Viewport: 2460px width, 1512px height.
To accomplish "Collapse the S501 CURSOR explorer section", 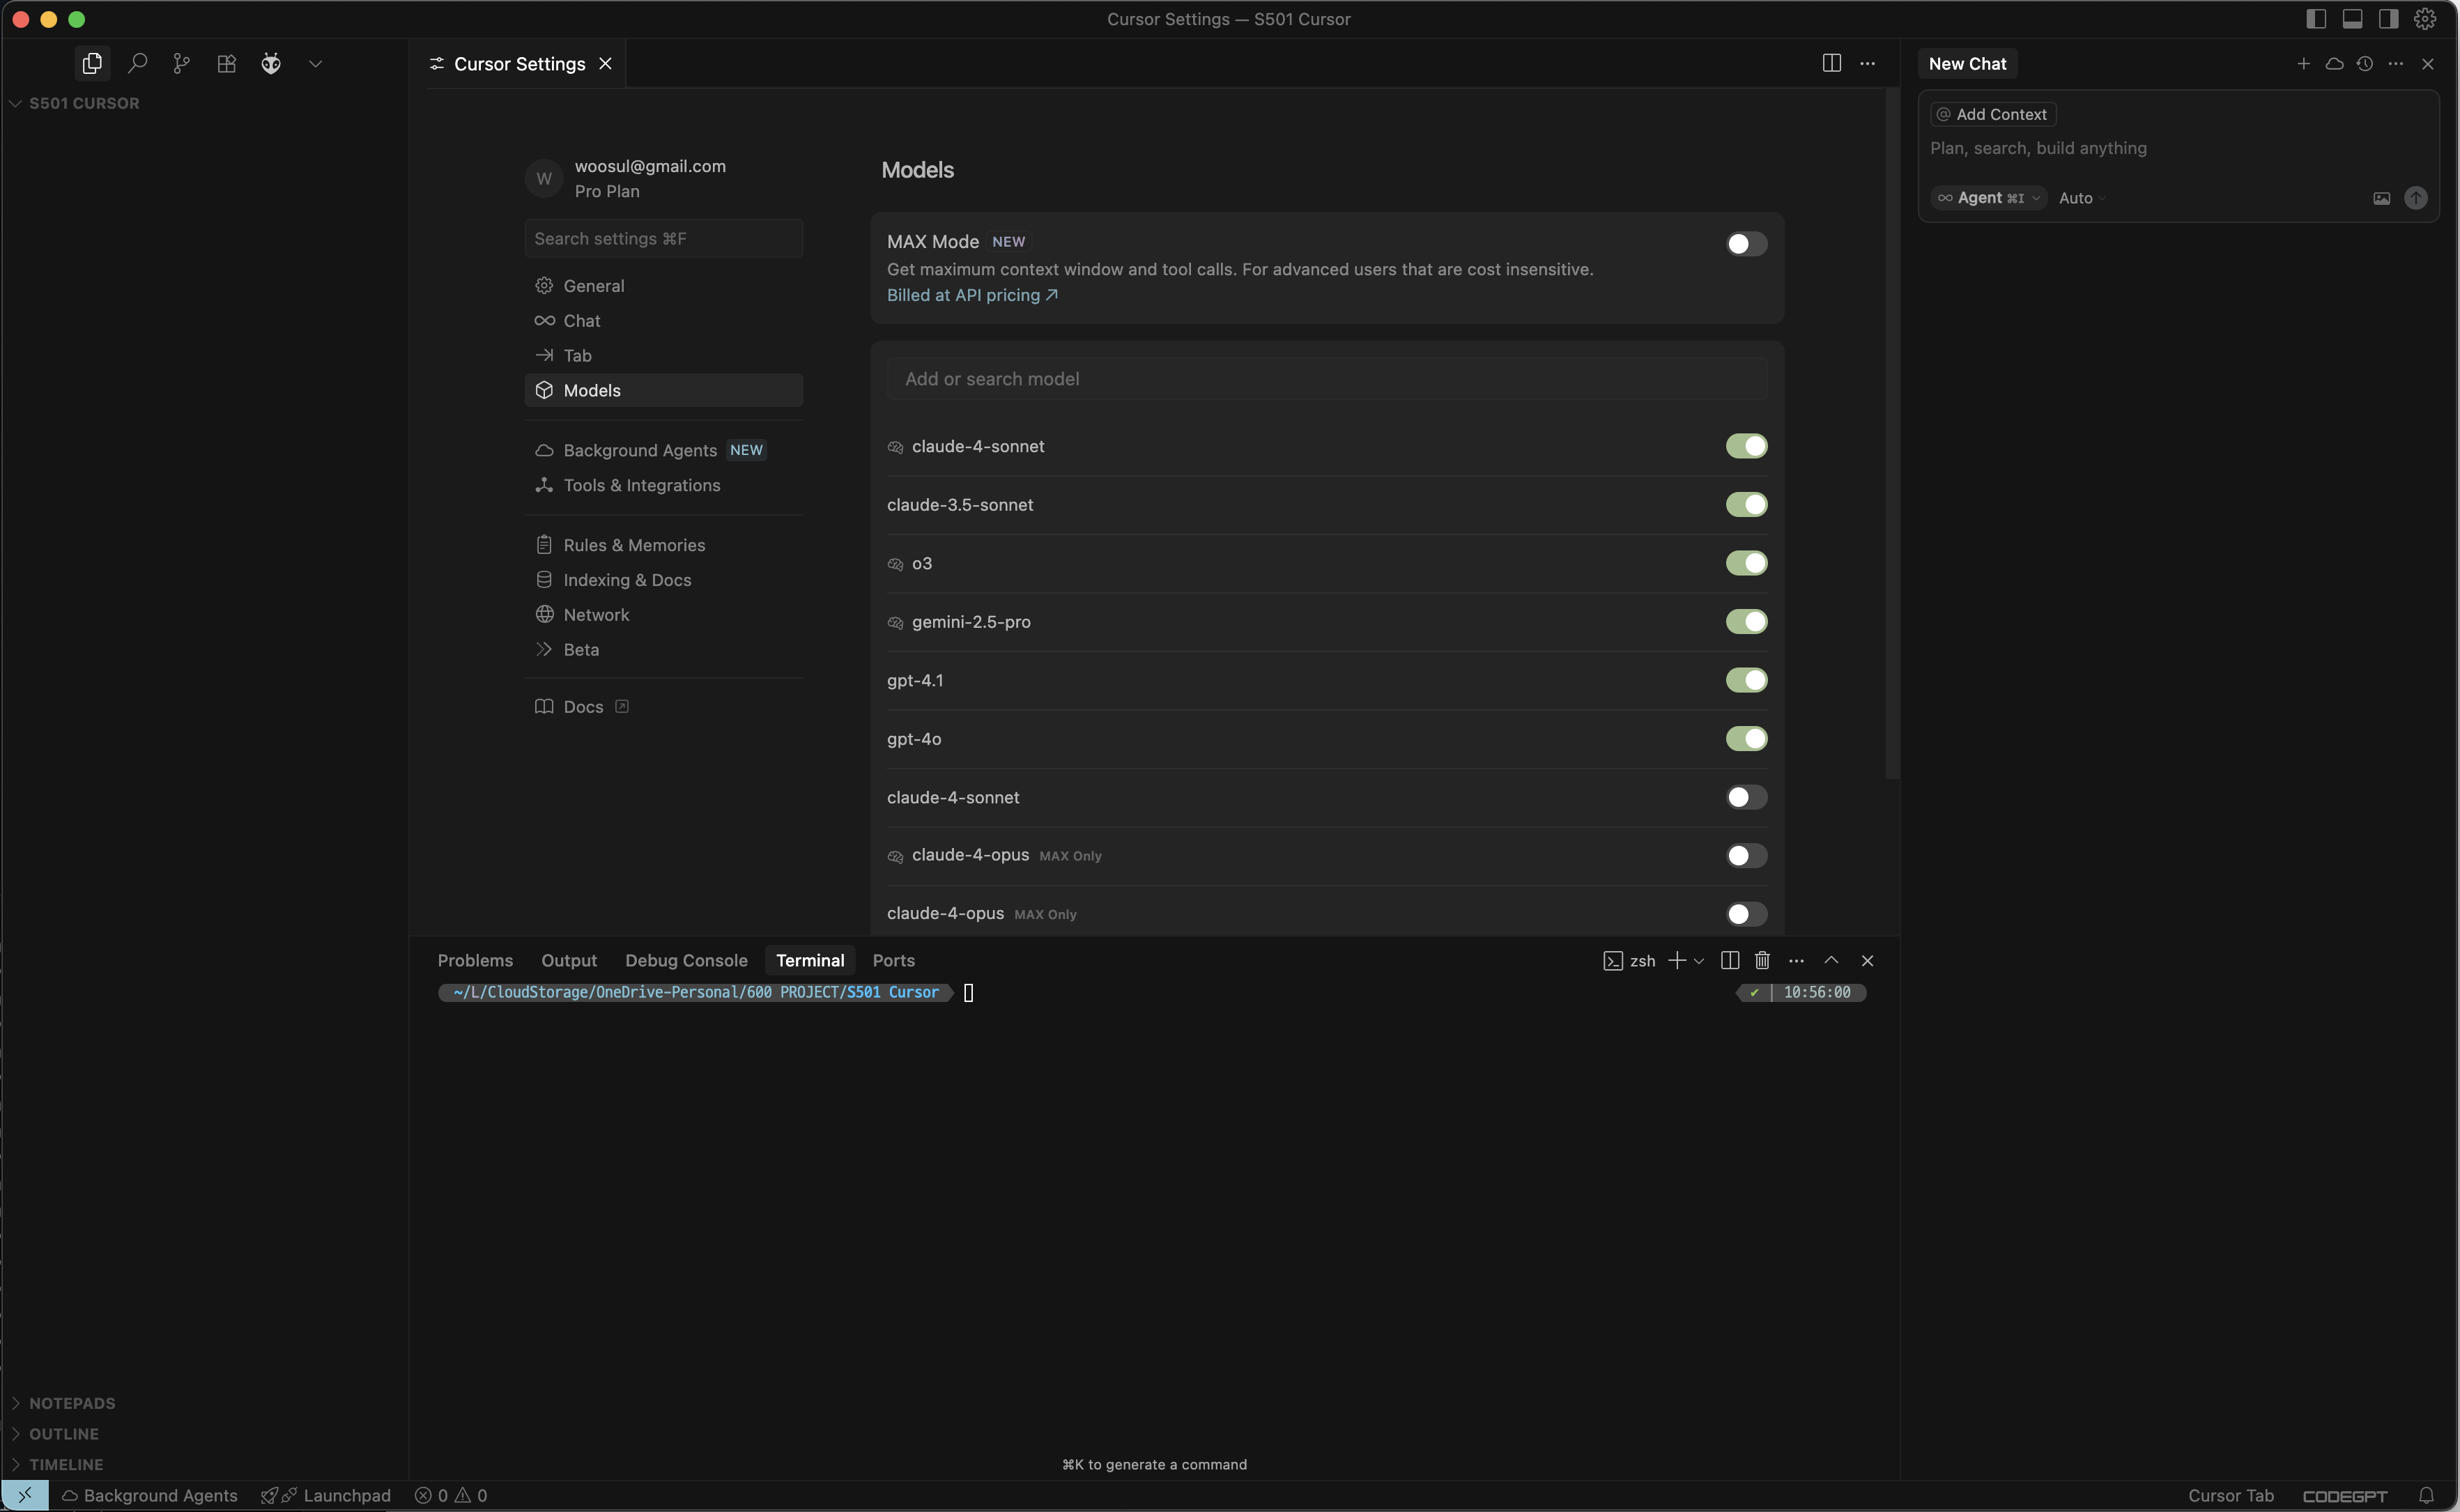I will tap(15, 102).
